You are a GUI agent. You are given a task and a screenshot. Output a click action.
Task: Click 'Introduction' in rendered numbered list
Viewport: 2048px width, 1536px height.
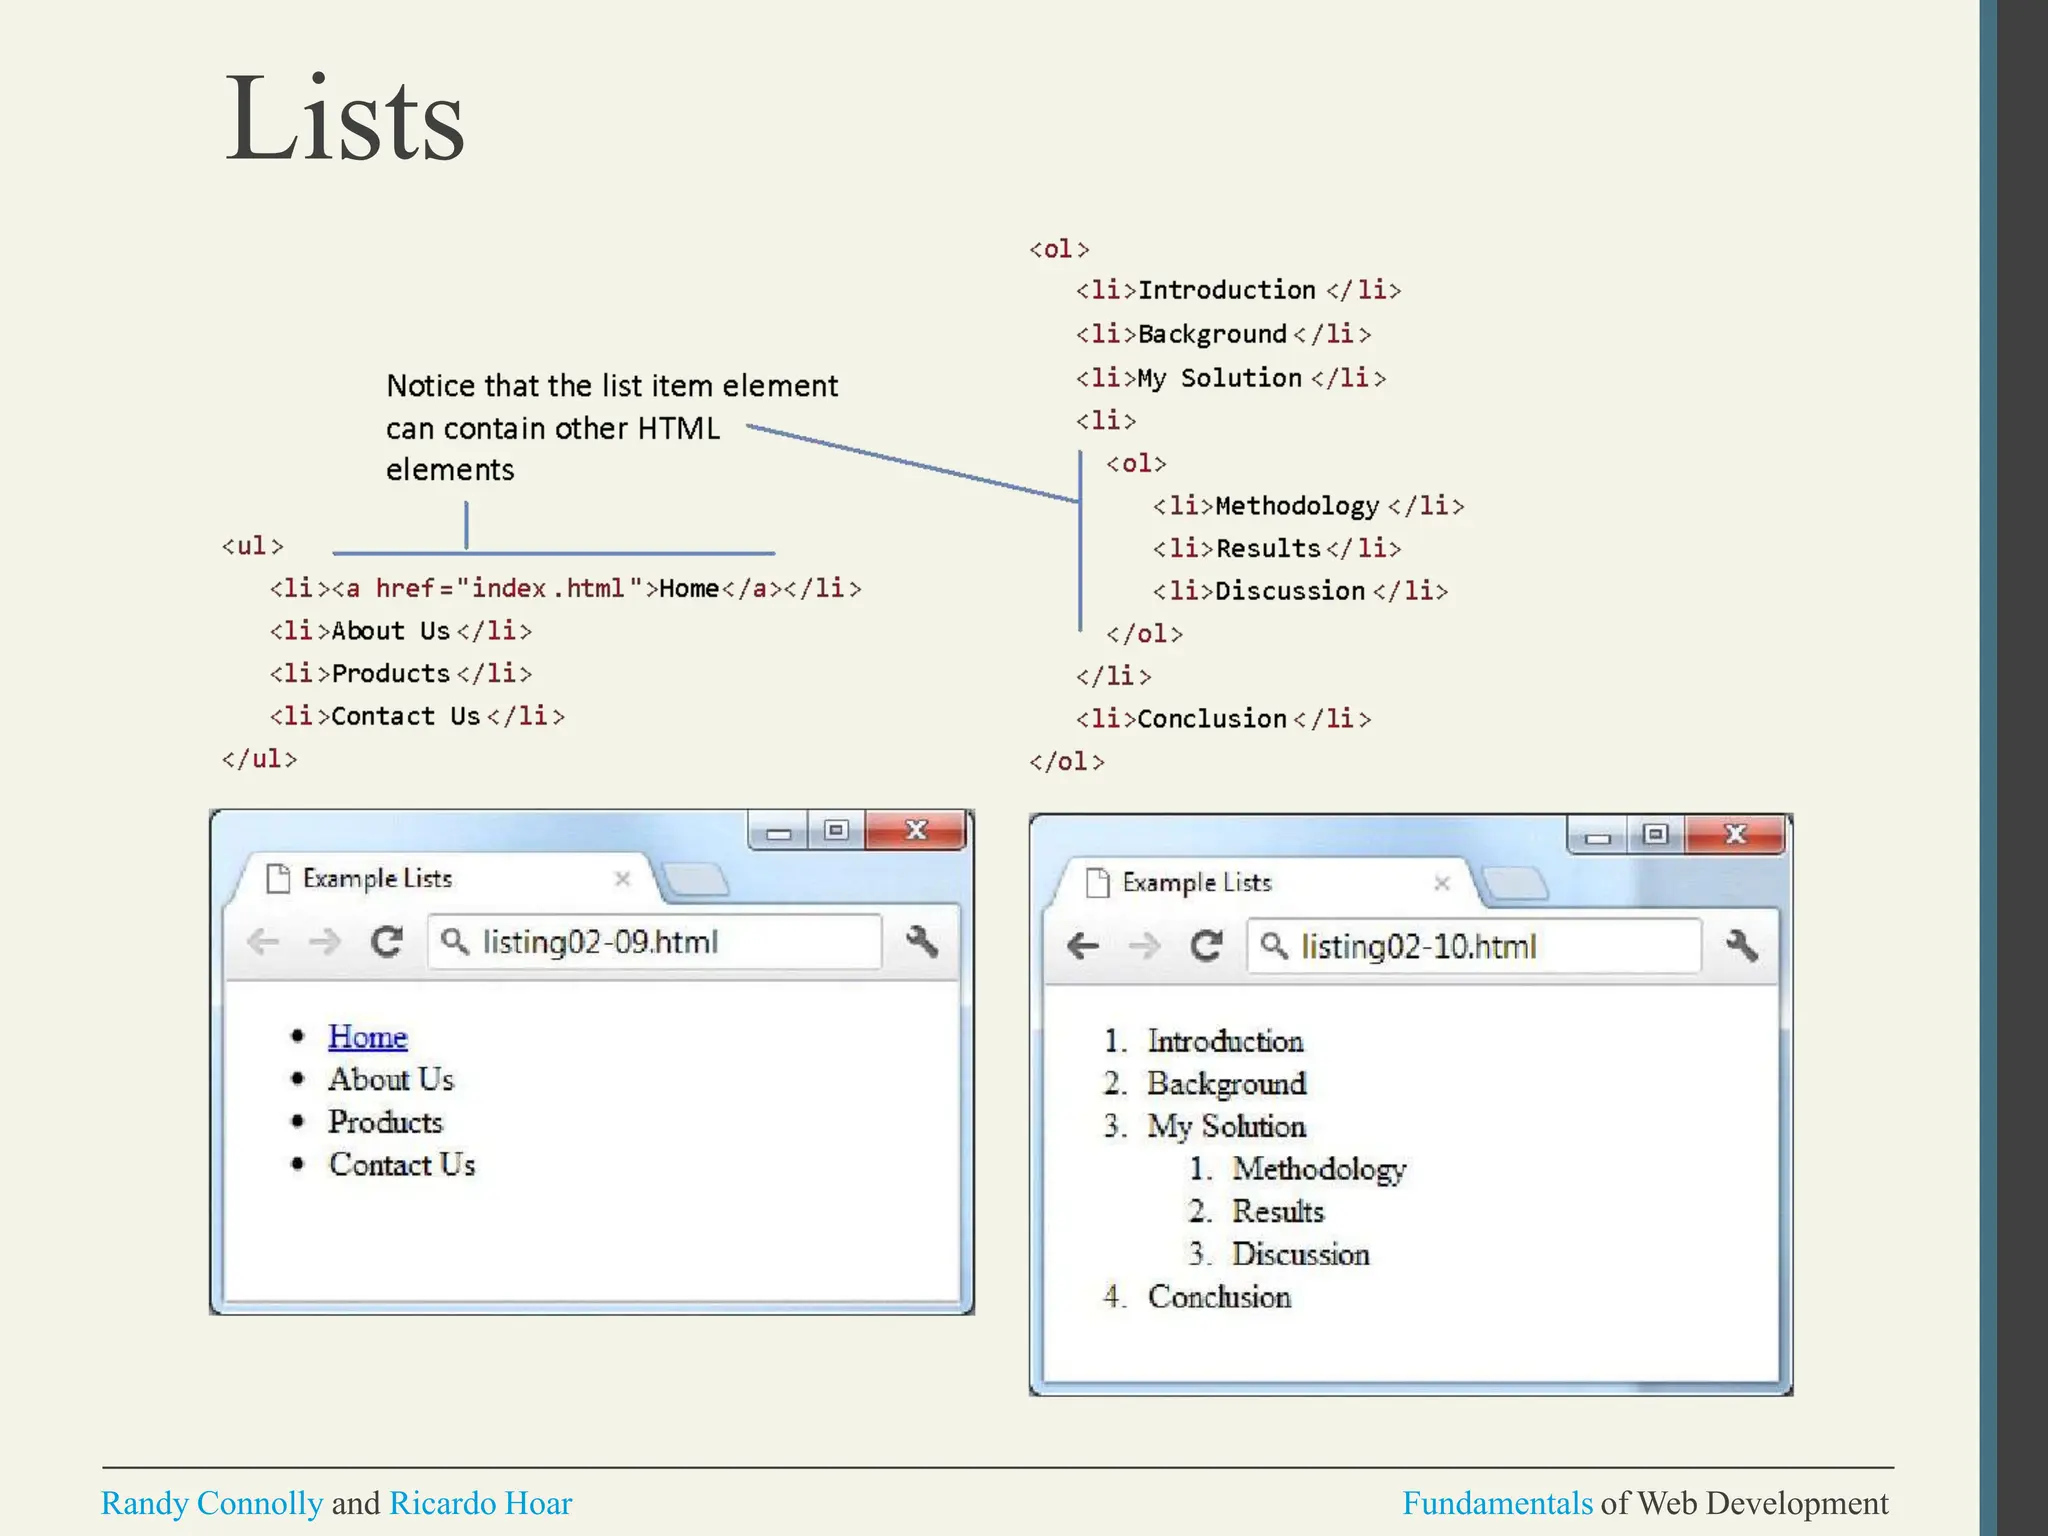click(x=1225, y=1041)
